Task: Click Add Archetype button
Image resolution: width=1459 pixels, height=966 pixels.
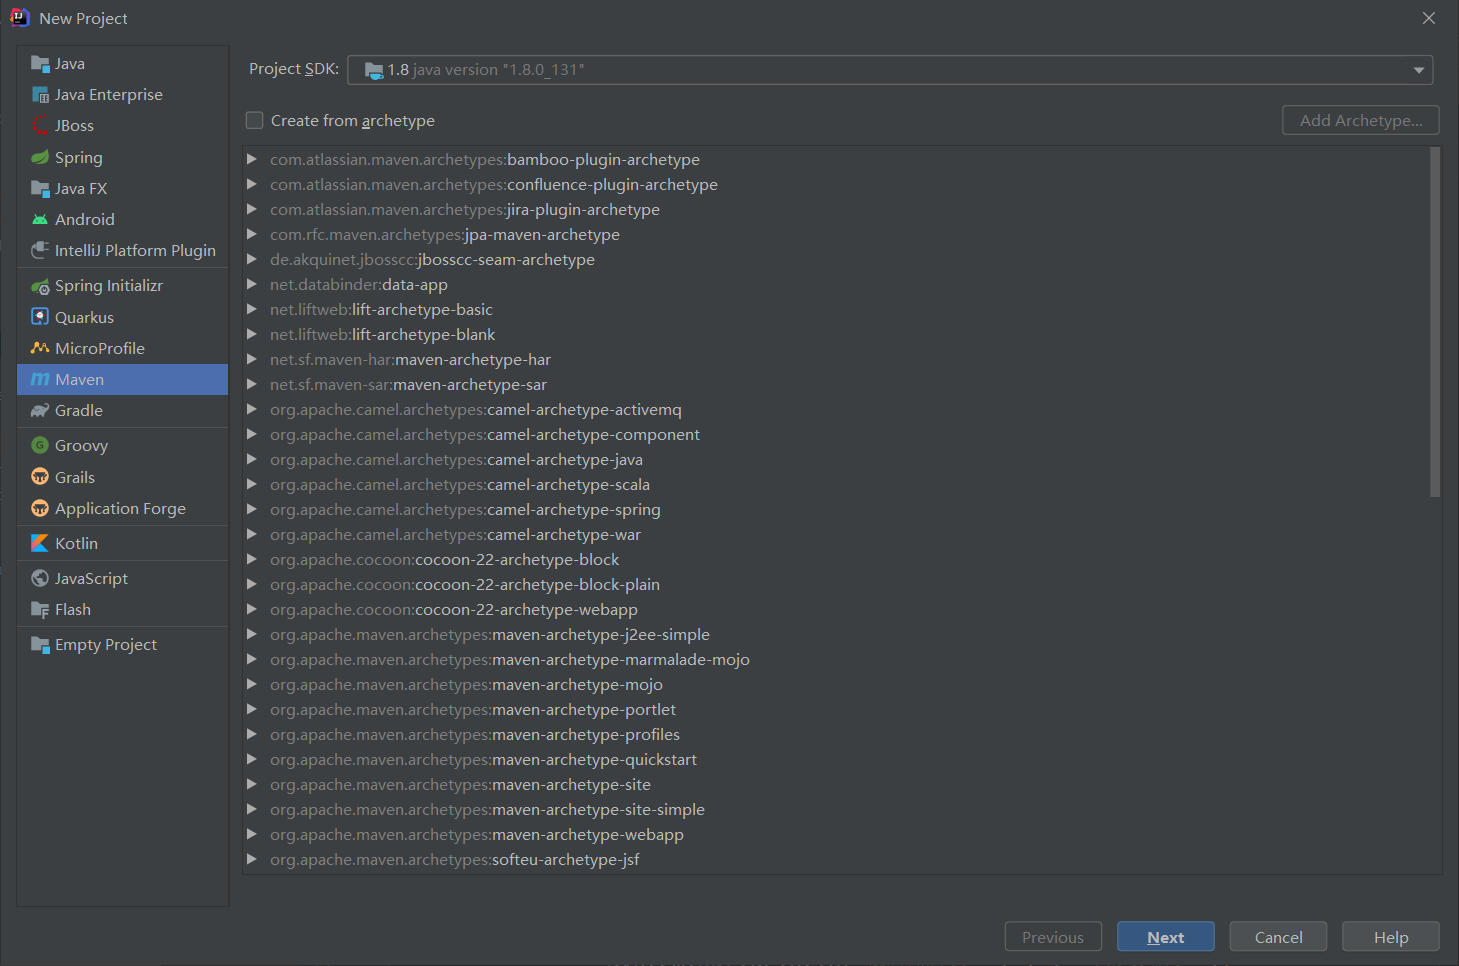Action: click(1361, 120)
